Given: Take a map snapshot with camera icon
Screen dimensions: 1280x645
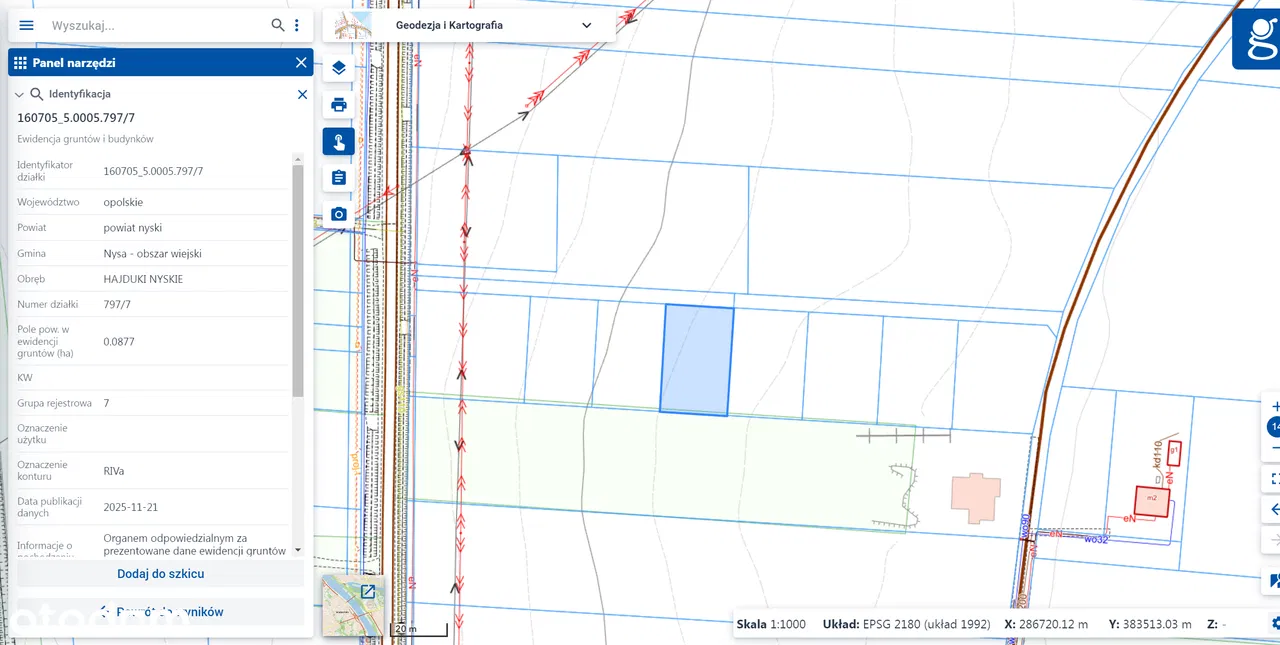Looking at the screenshot, I should (x=338, y=214).
